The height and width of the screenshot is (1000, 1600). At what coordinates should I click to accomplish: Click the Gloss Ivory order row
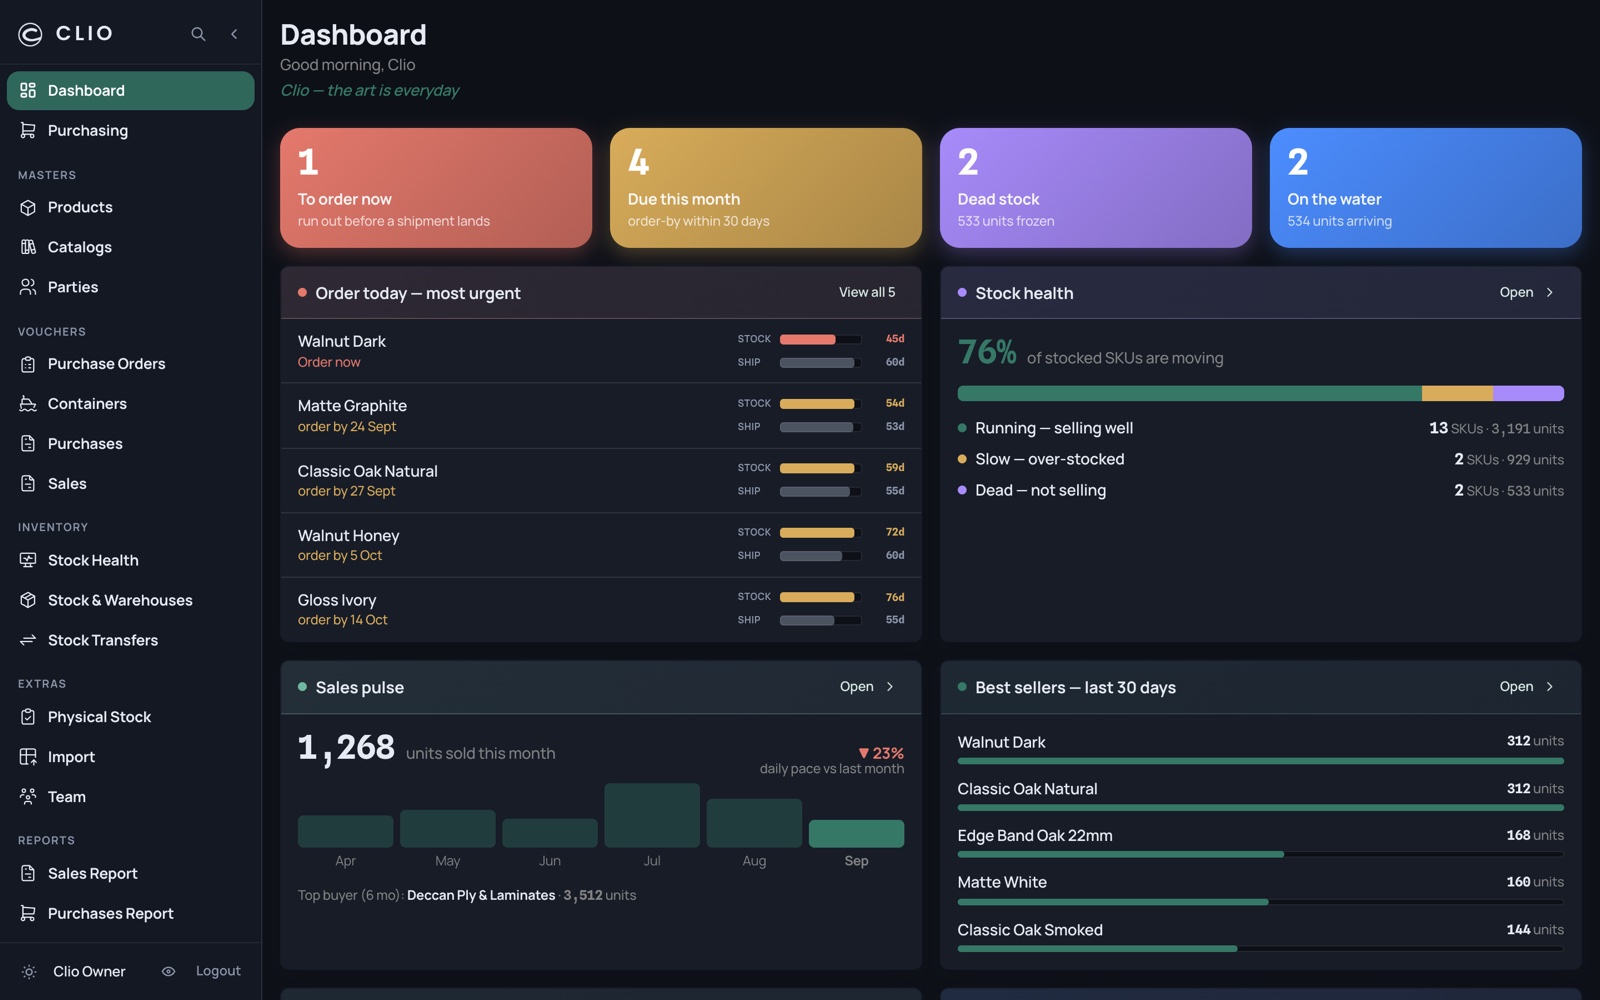pos(601,610)
